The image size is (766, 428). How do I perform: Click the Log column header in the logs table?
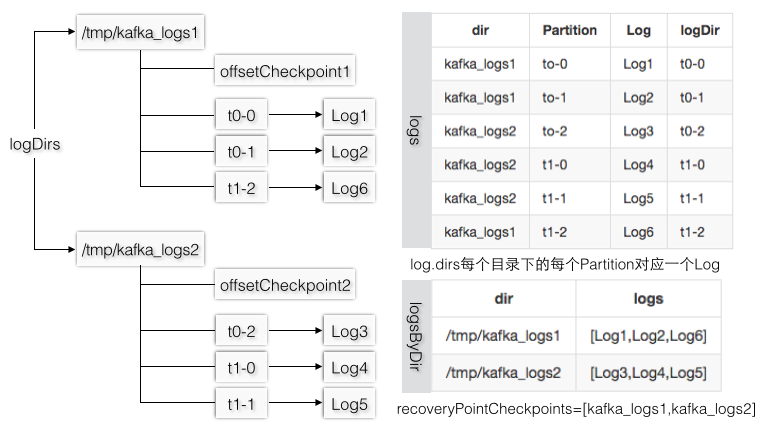639,30
